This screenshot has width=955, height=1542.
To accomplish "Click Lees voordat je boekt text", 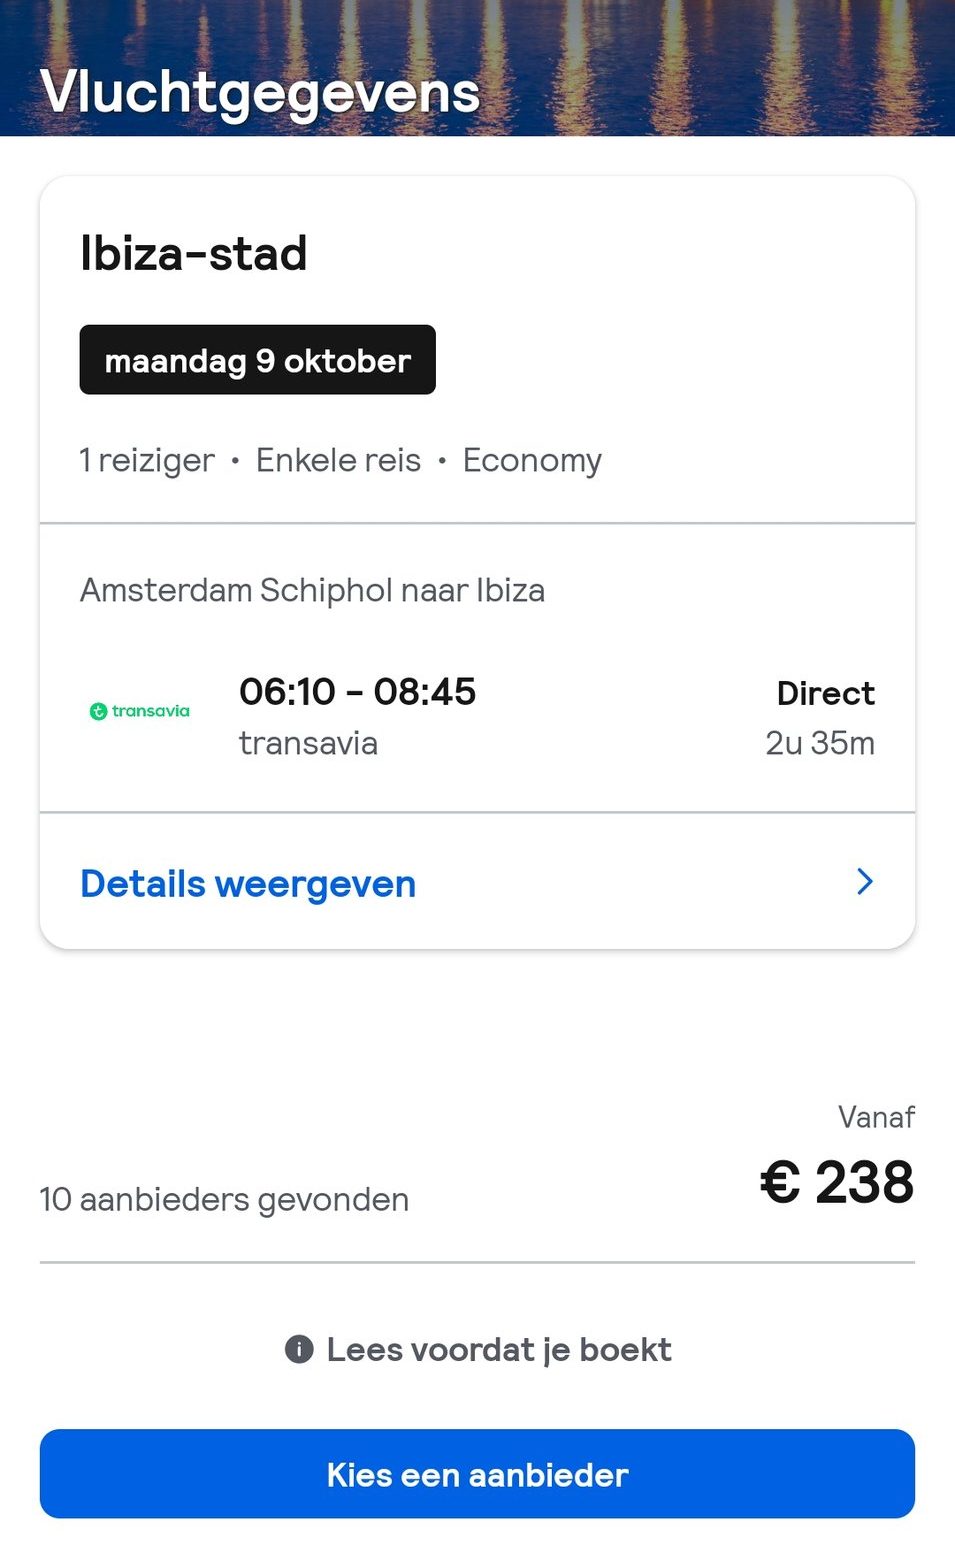I will 498,1349.
